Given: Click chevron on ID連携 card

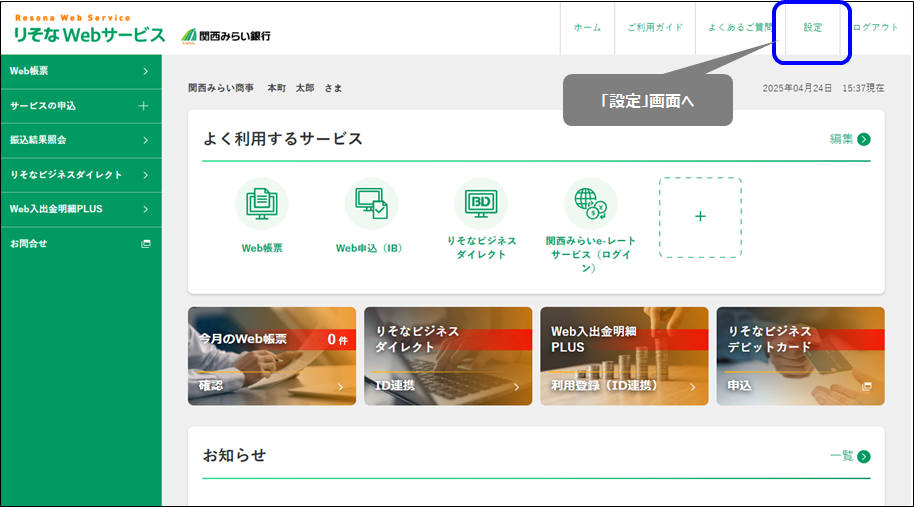Looking at the screenshot, I should pyautogui.click(x=516, y=386).
